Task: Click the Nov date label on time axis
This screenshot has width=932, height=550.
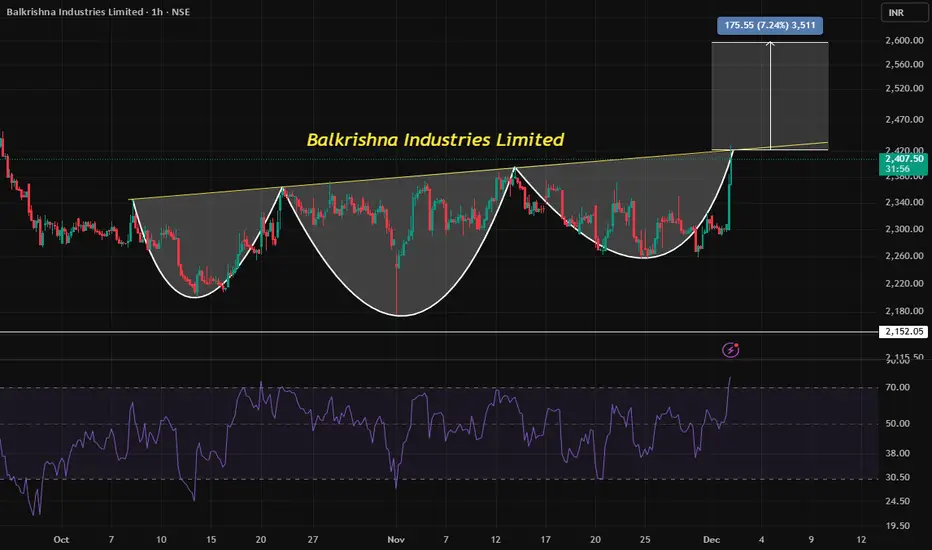Action: pos(396,539)
